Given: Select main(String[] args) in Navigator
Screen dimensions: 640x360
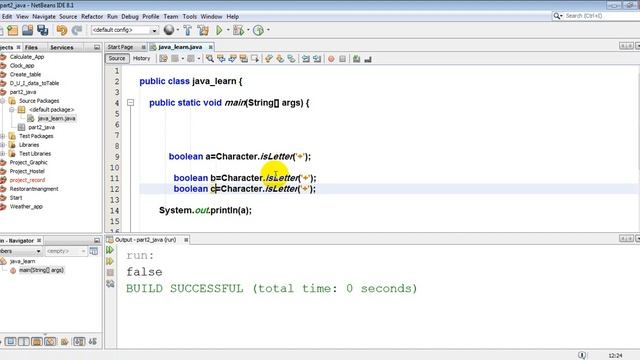Looking at the screenshot, I should coord(41,270).
